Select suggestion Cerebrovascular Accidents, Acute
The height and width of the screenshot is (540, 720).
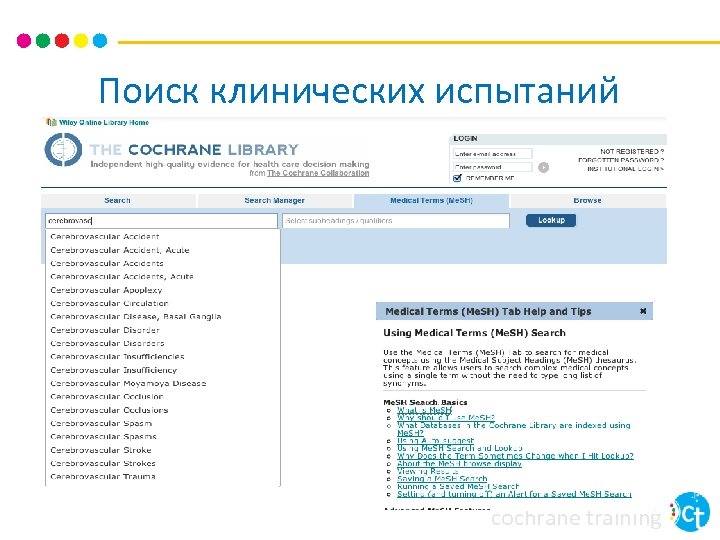click(122, 277)
